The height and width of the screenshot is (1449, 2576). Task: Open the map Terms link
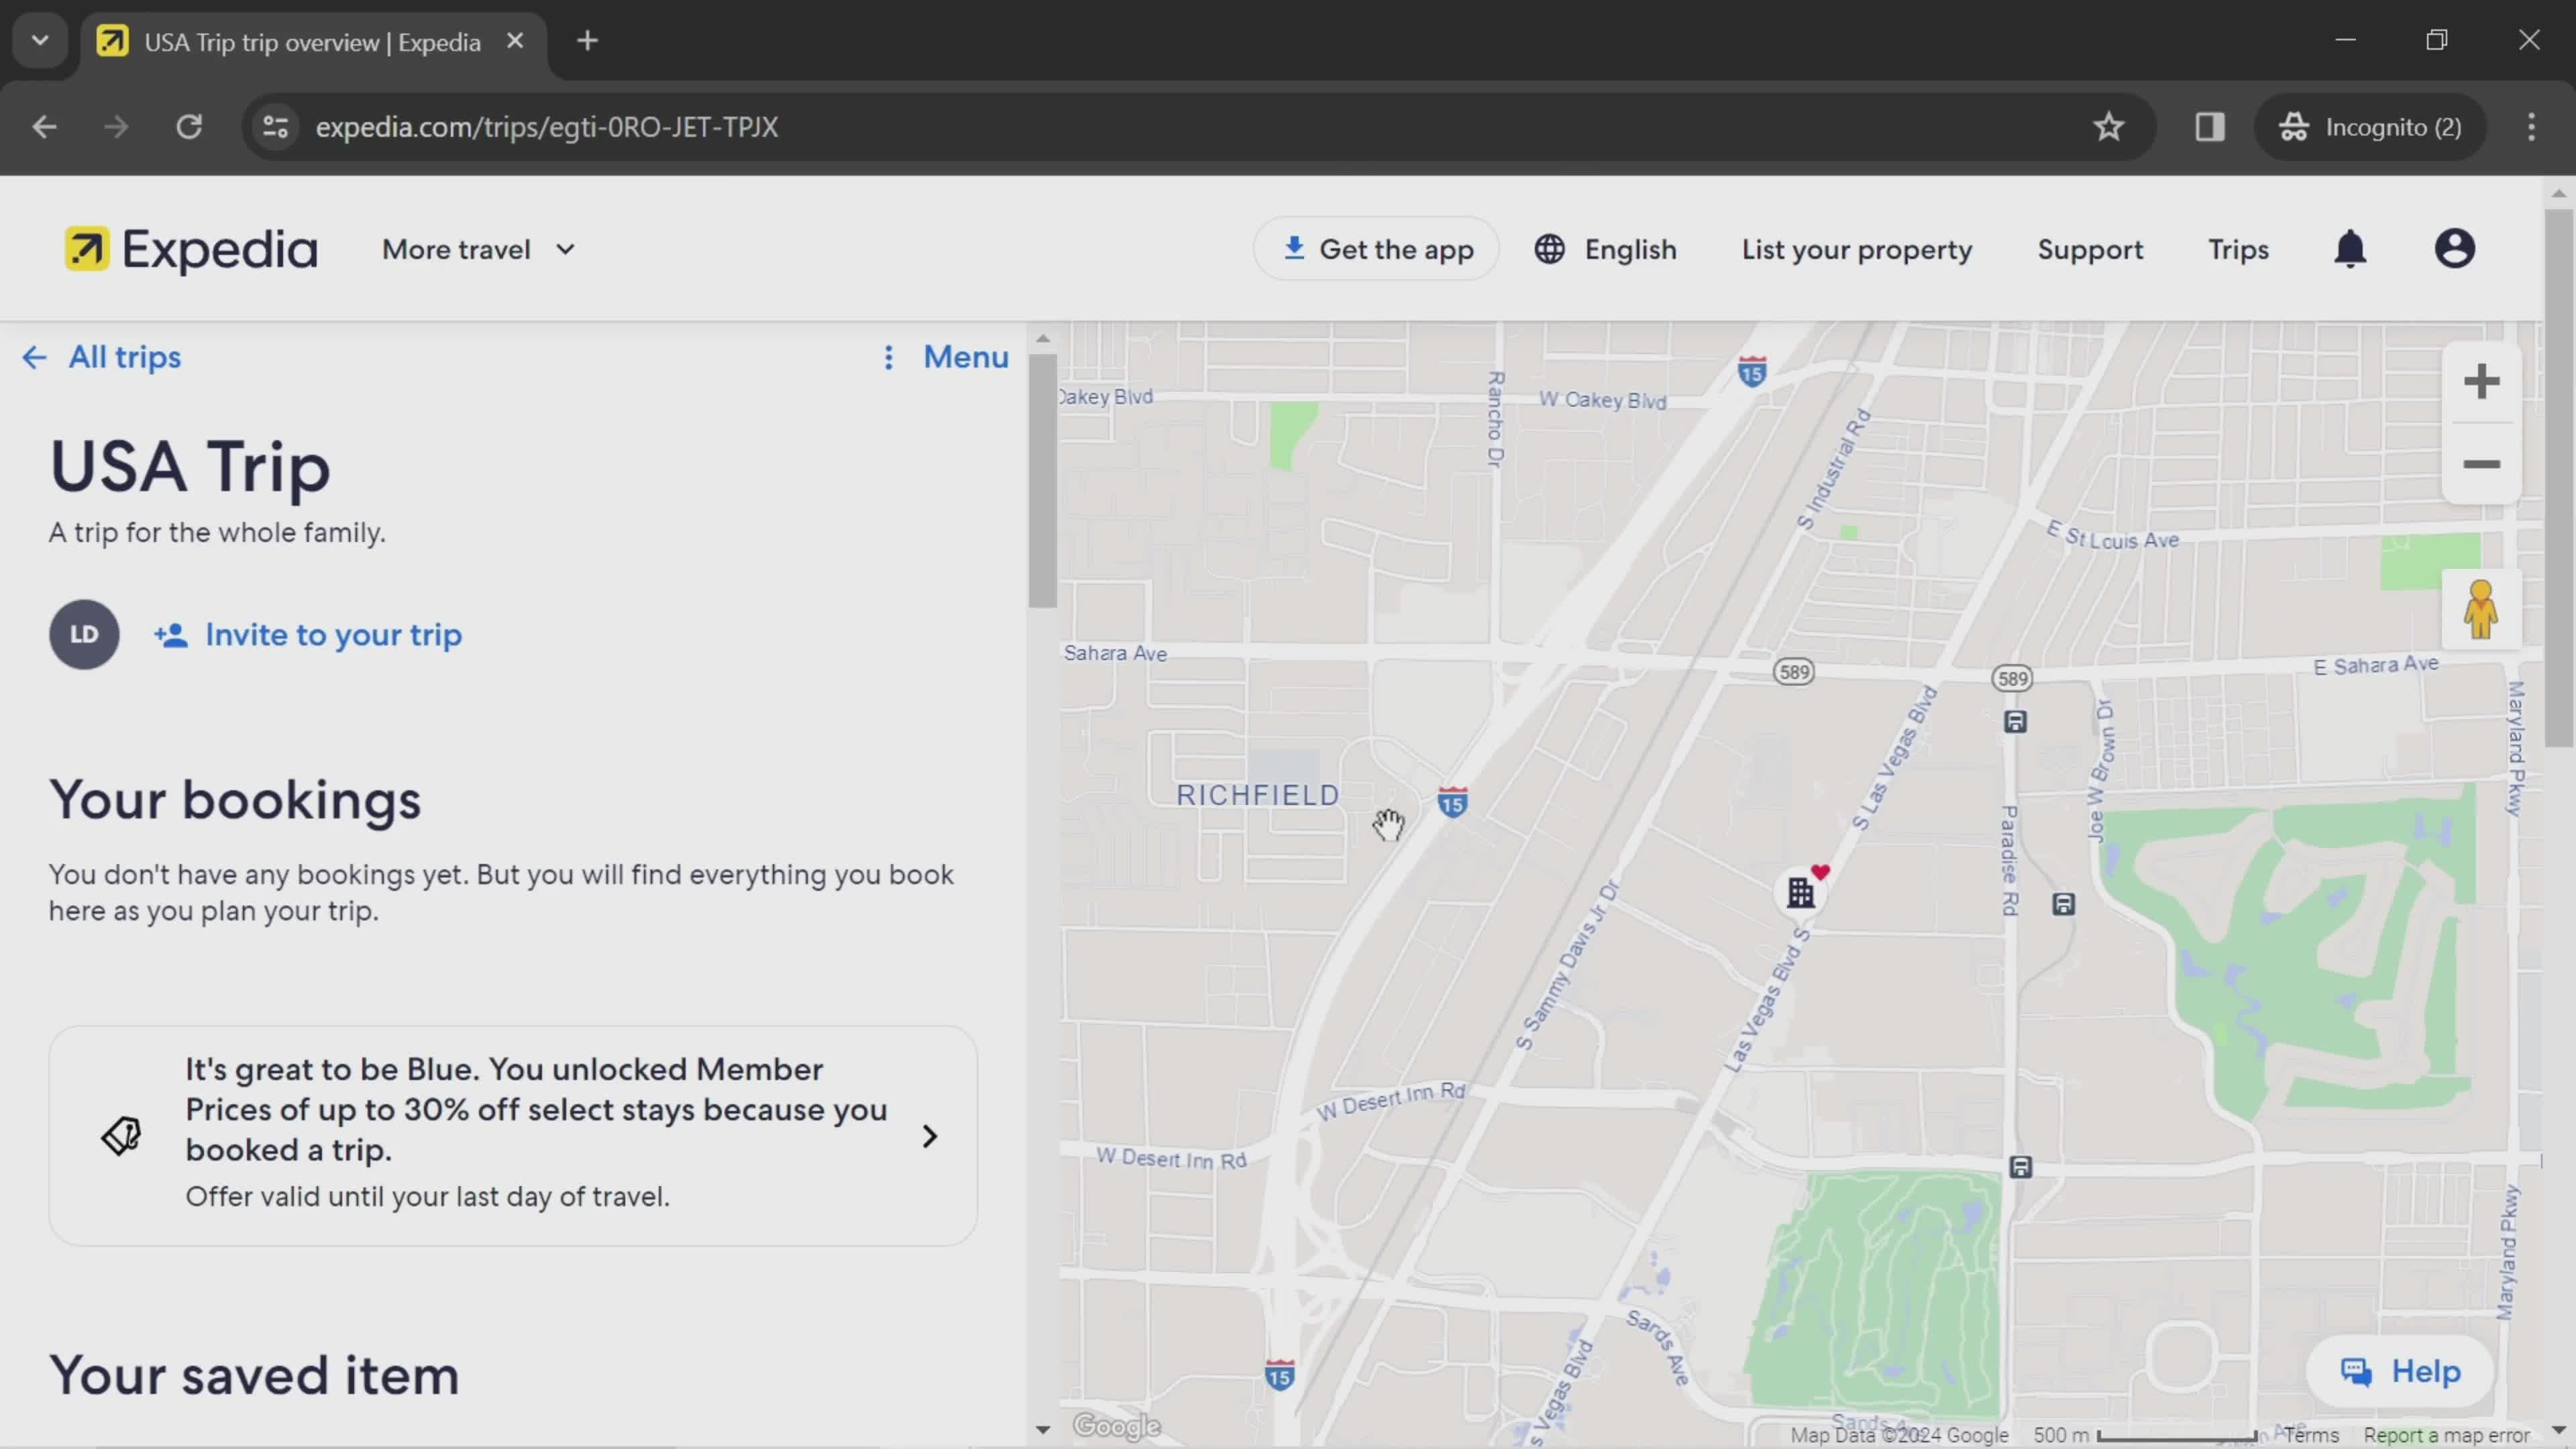tap(2311, 1435)
